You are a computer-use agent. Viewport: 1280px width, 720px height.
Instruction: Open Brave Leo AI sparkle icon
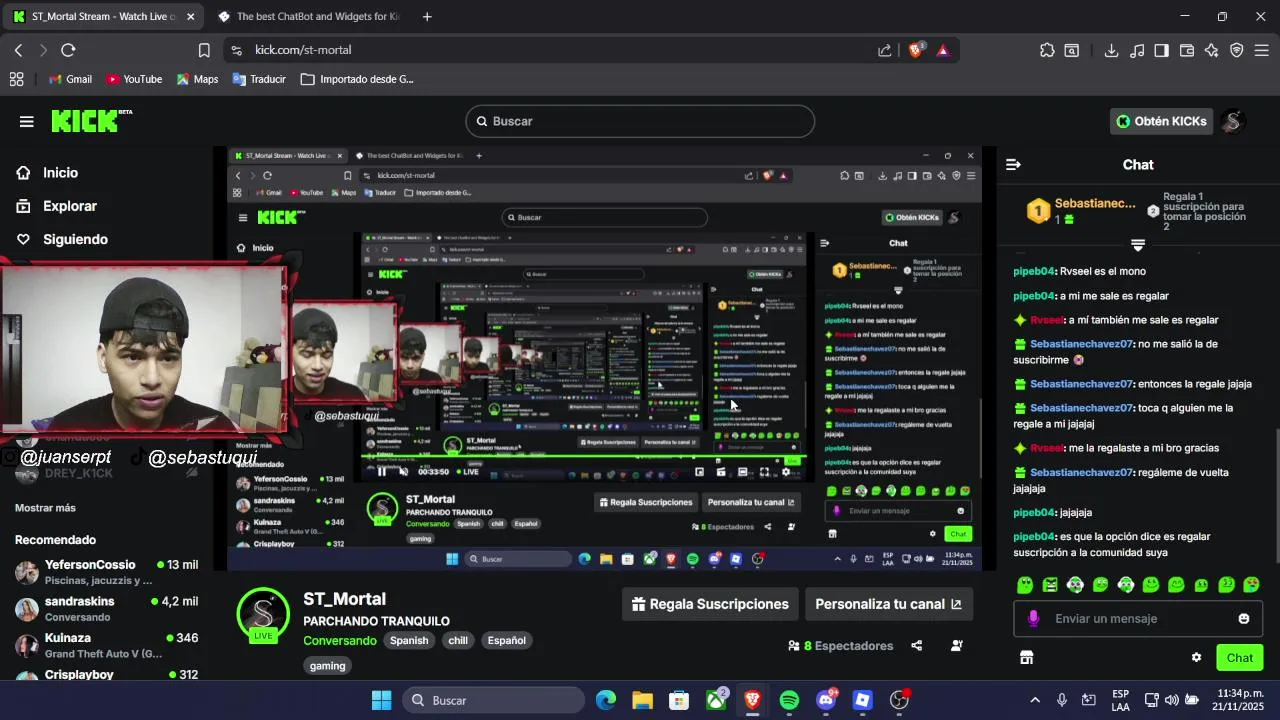(1212, 50)
